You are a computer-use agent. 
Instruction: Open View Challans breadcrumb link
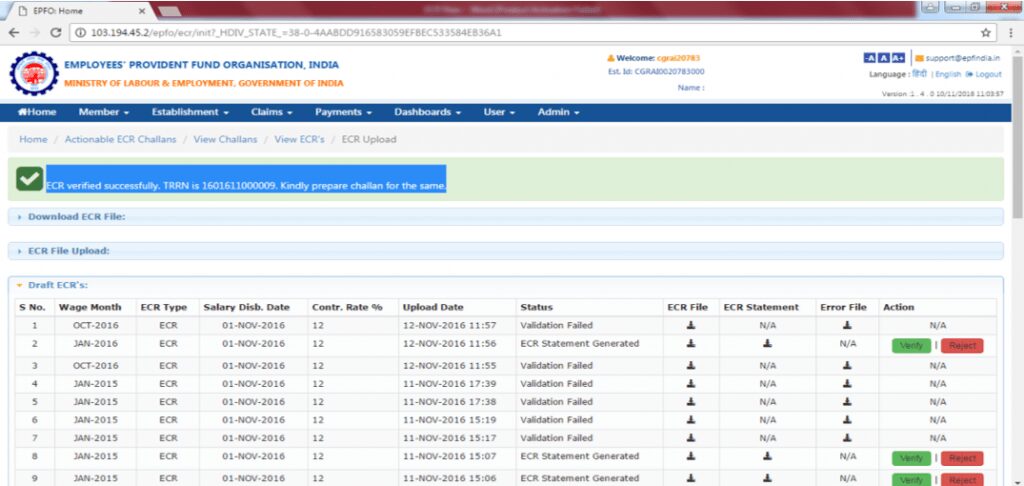coord(225,139)
